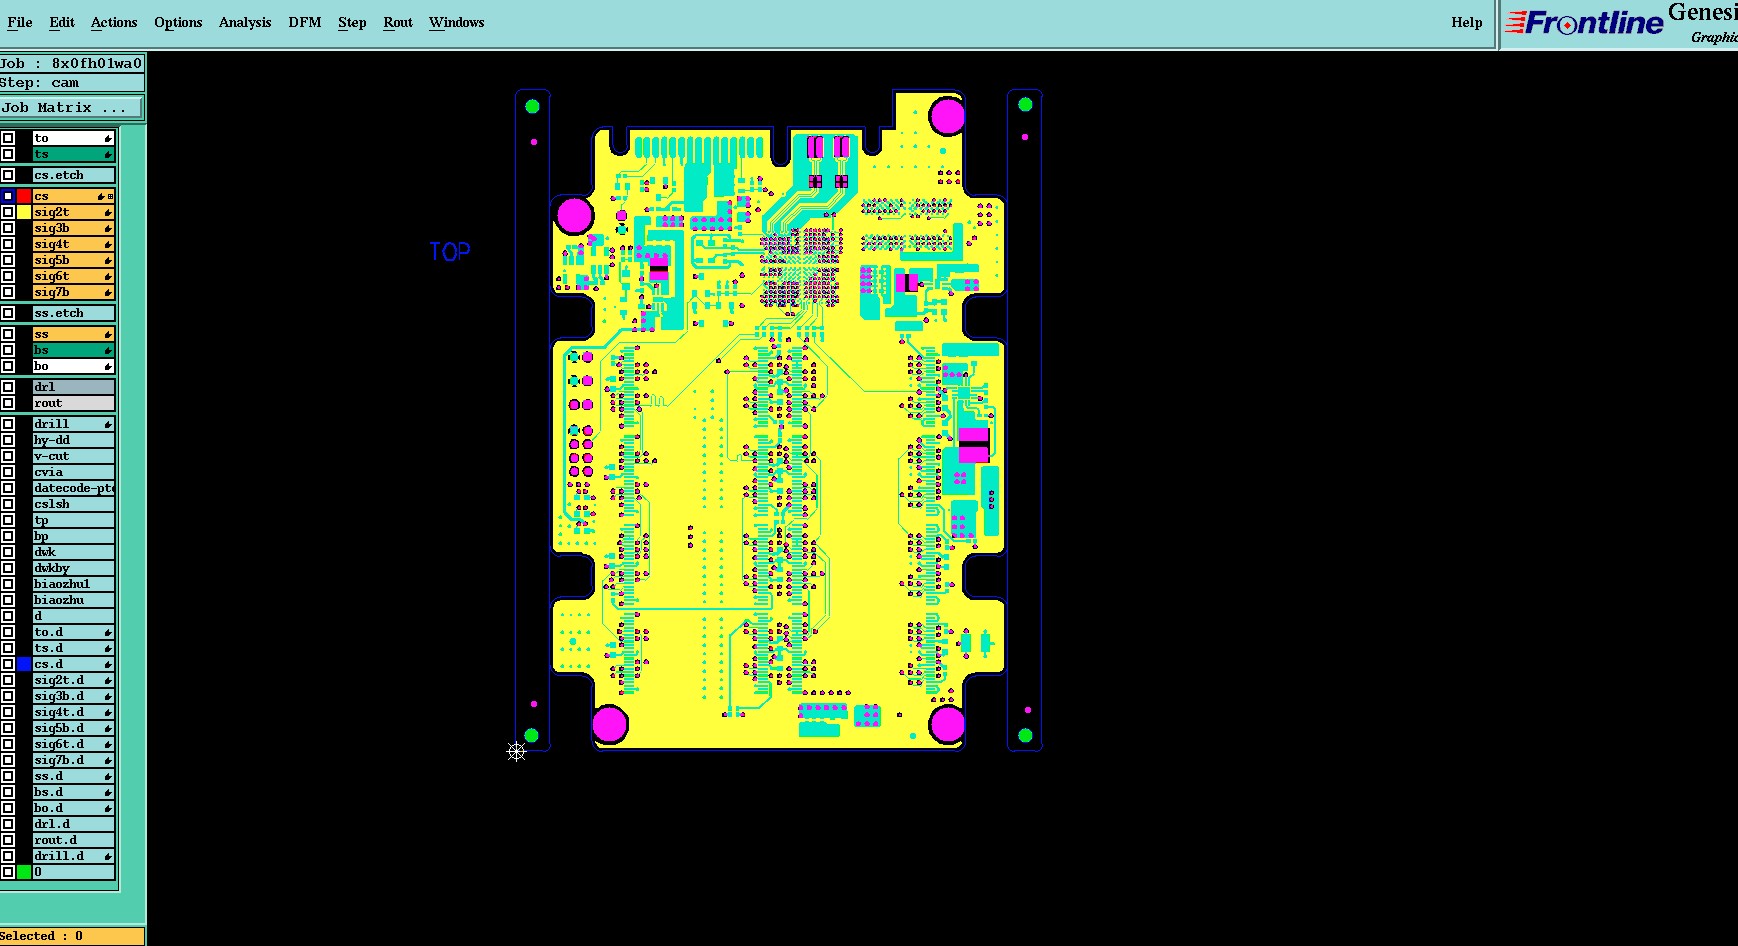Click the marker icon on the 'ts' layer row
Screen dimensions: 1738x946
coord(108,155)
